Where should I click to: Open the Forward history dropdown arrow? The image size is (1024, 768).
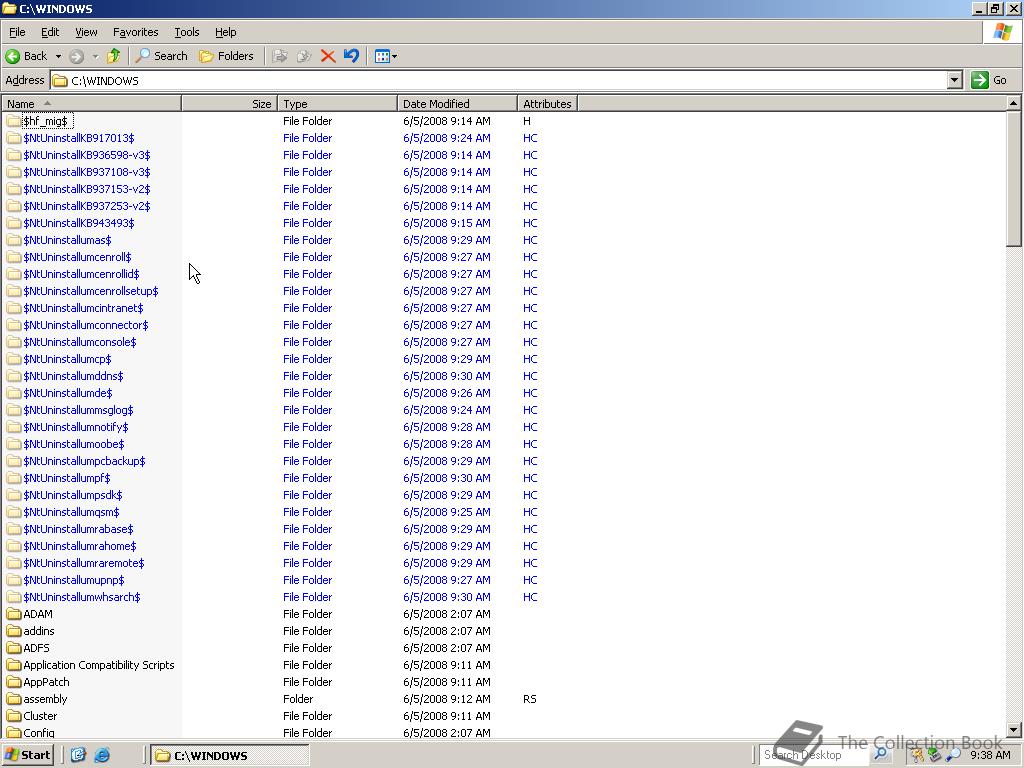click(x=95, y=56)
